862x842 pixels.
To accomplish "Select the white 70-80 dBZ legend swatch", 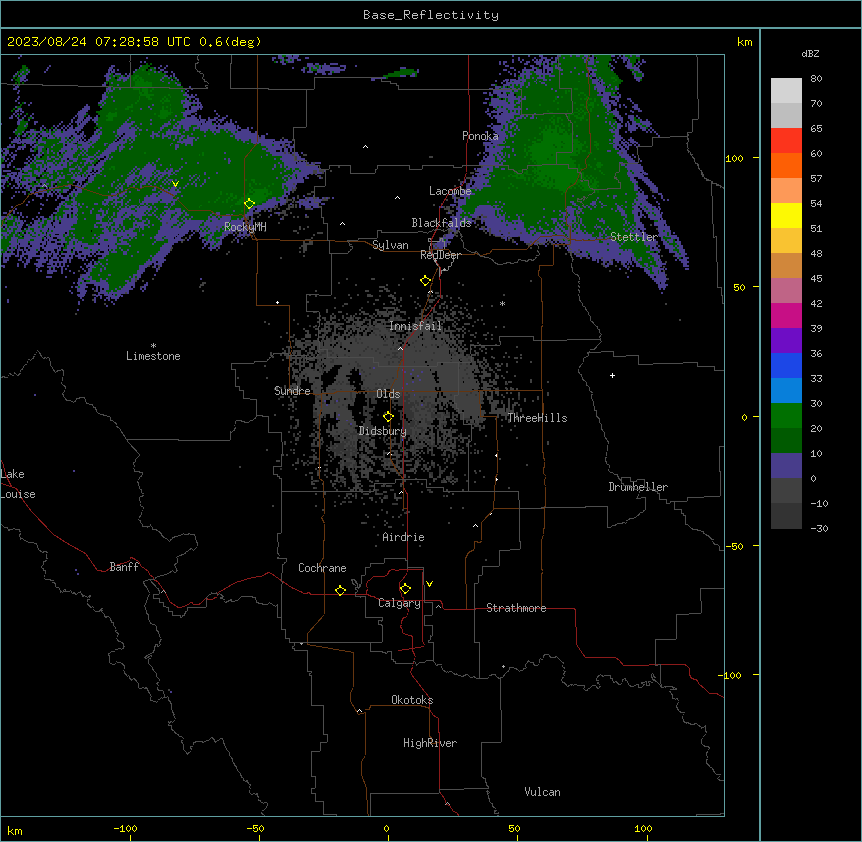I will click(x=786, y=91).
